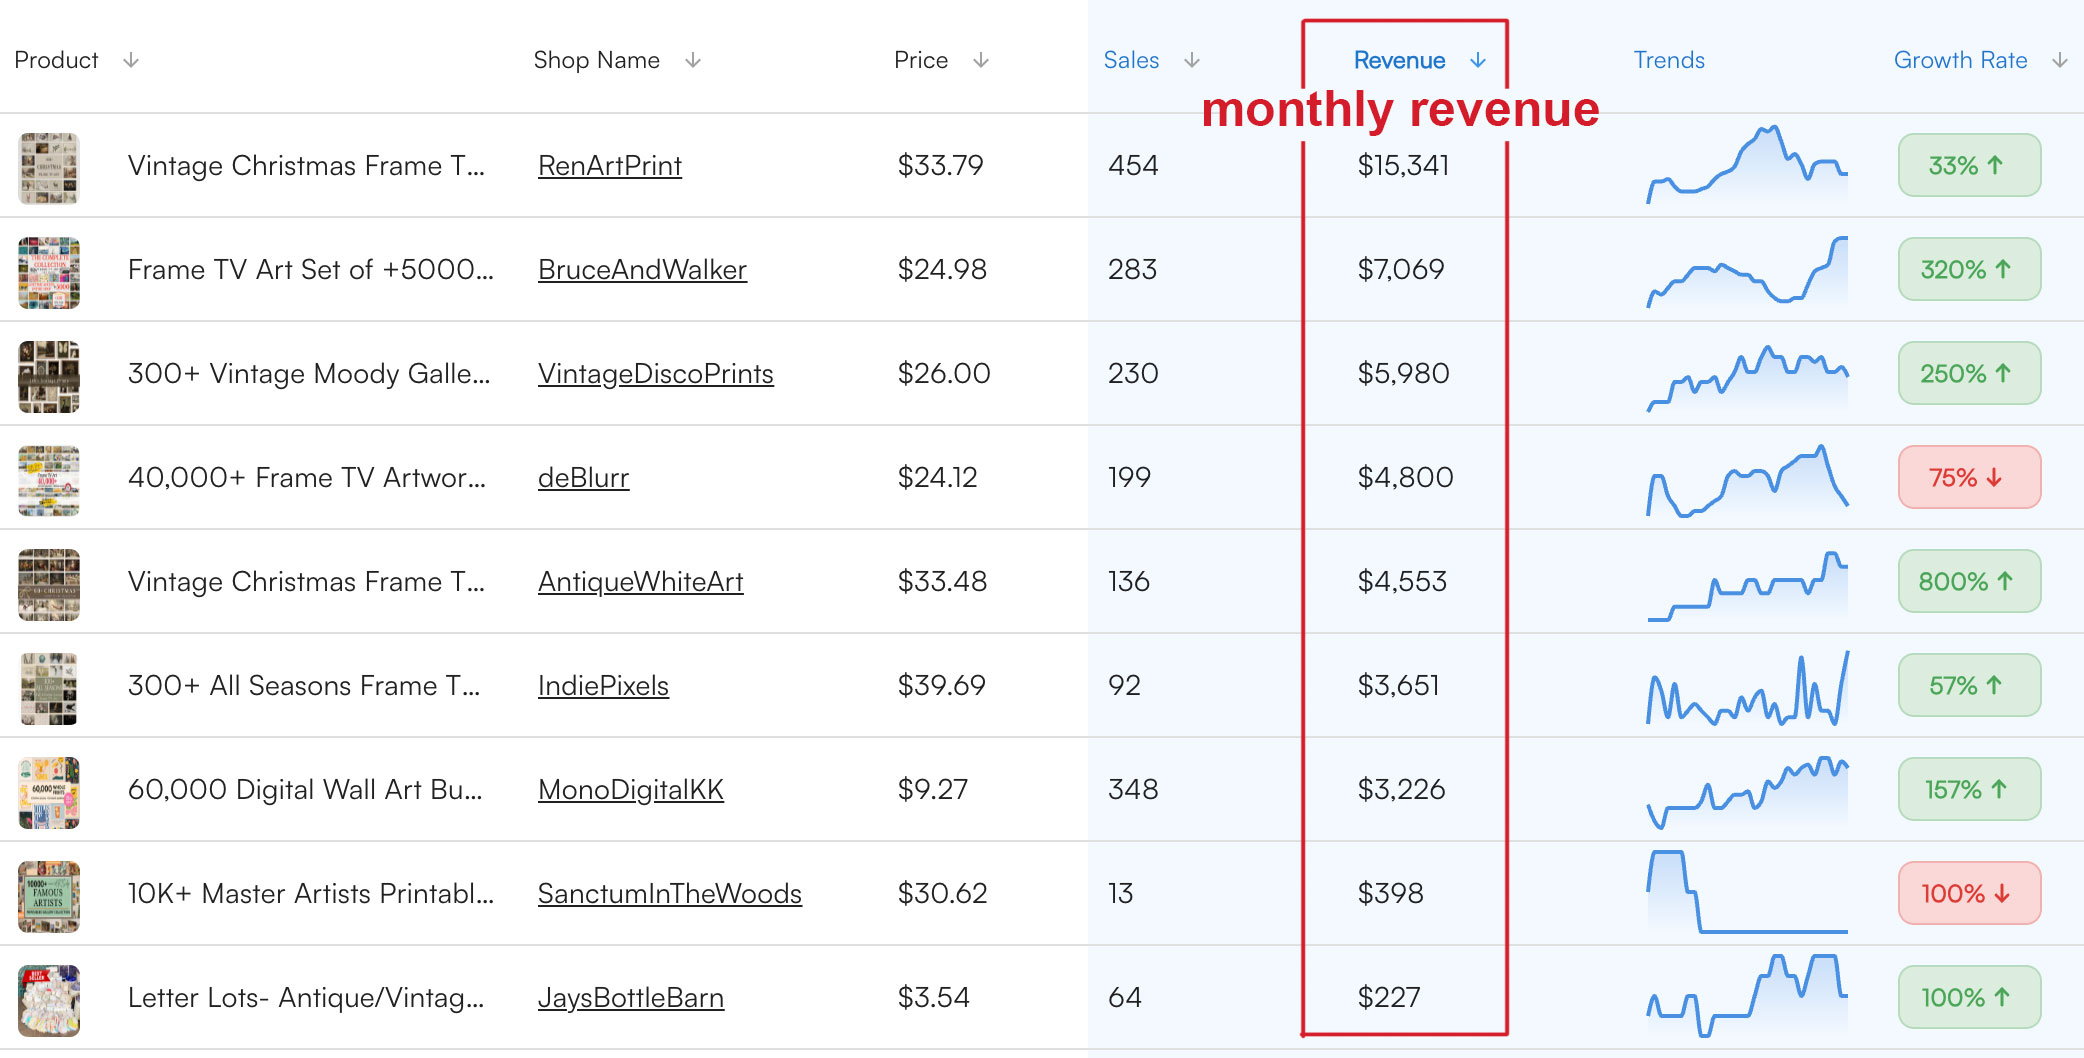Select the Trends column header
2084x1058 pixels.
[1669, 61]
